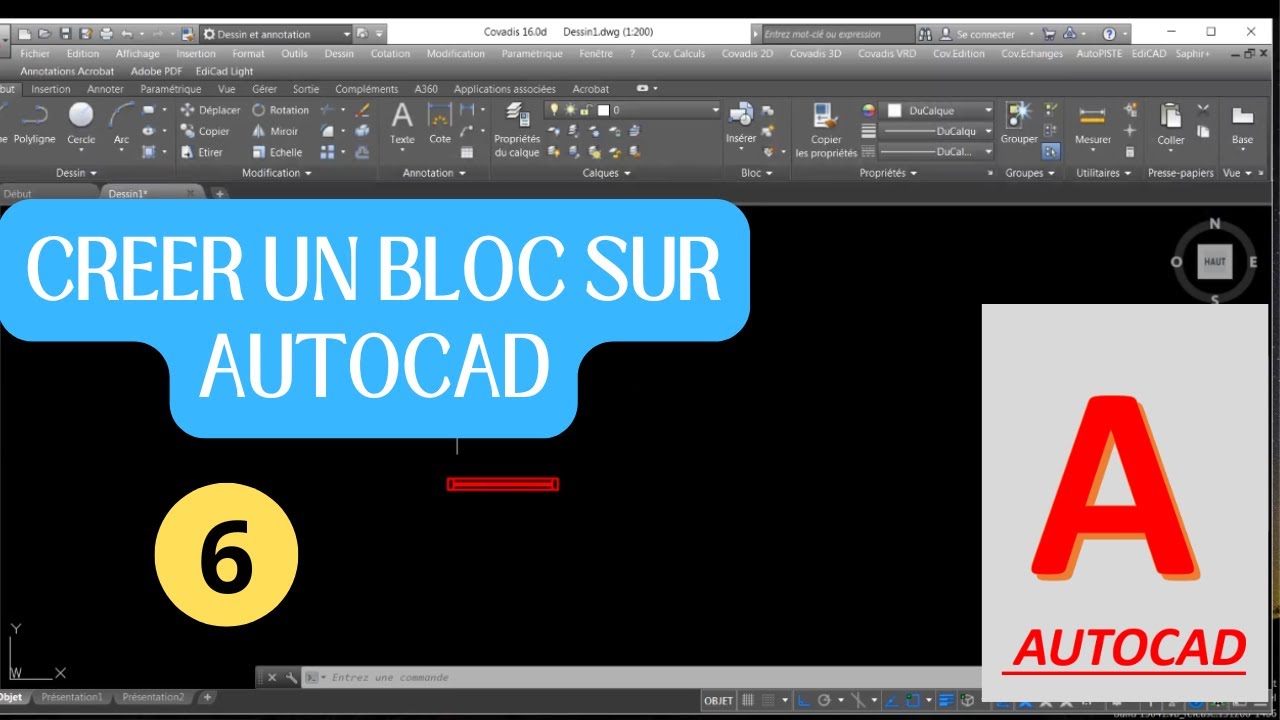Toggle the layer freeze sun icon
The height and width of the screenshot is (720, 1280).
click(569, 110)
